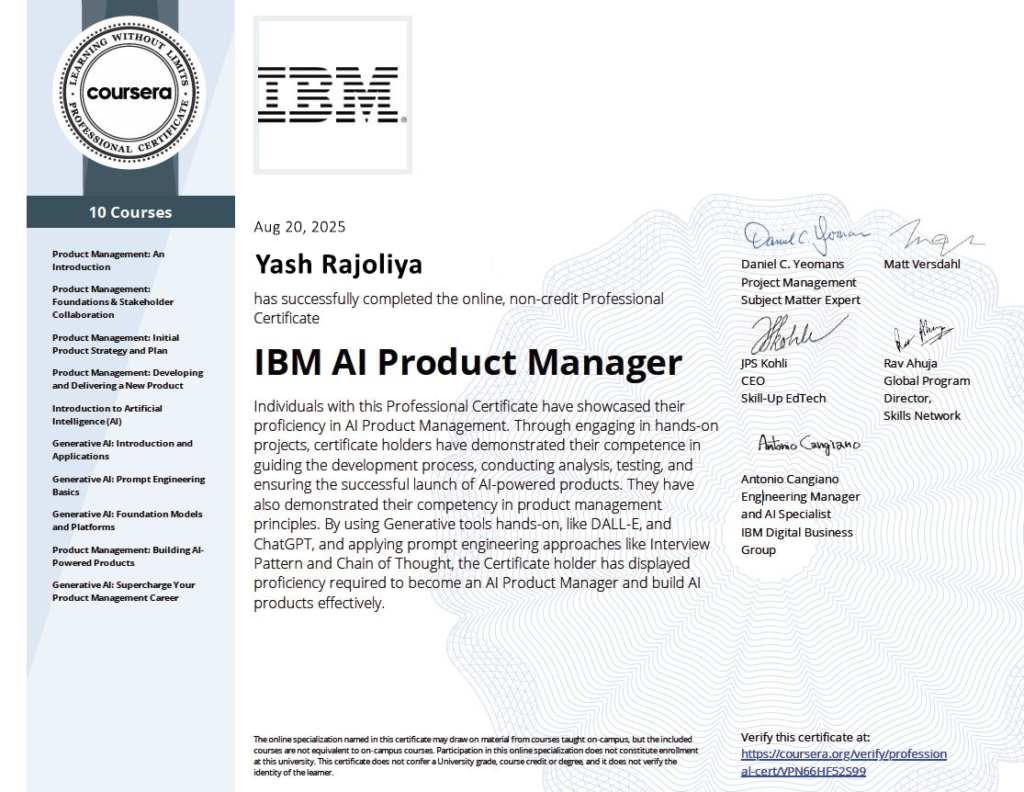The width and height of the screenshot is (1024, 792).
Task: Click the recipient name Yash Rajoliya
Action: pyautogui.click(x=338, y=264)
